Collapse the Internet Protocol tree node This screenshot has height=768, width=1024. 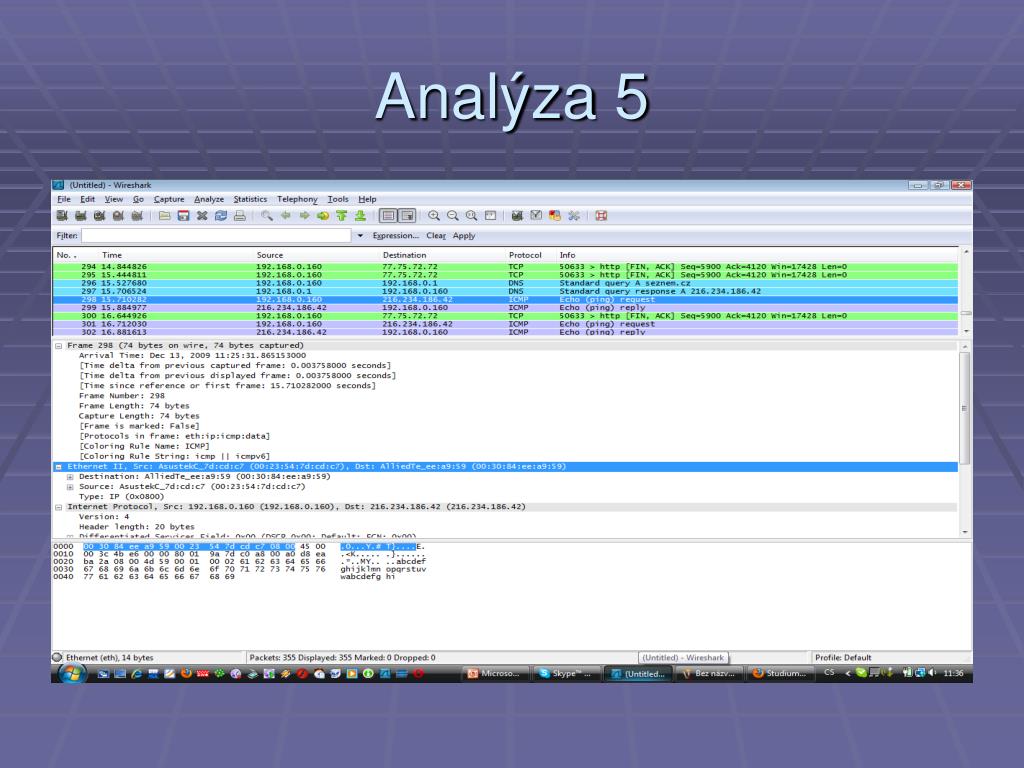point(59,507)
